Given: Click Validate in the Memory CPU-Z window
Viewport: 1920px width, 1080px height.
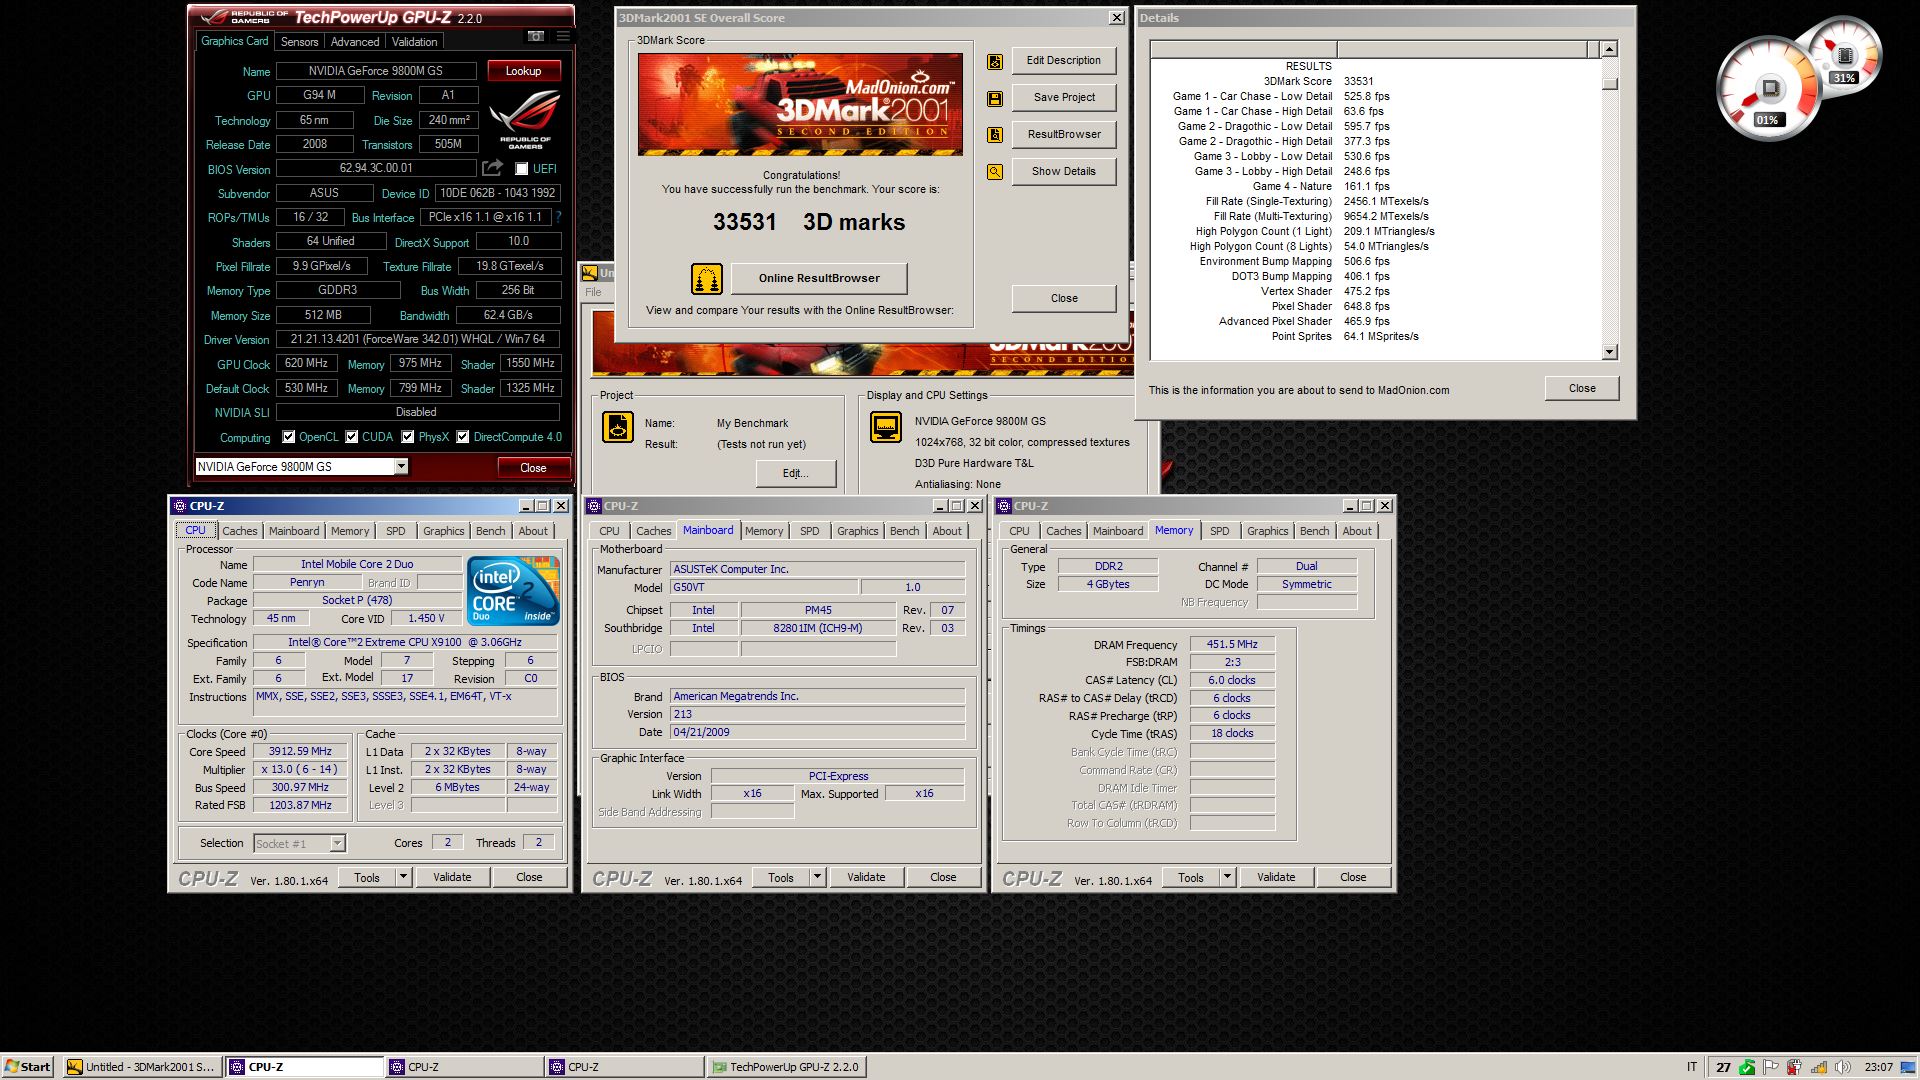Looking at the screenshot, I should (1276, 878).
